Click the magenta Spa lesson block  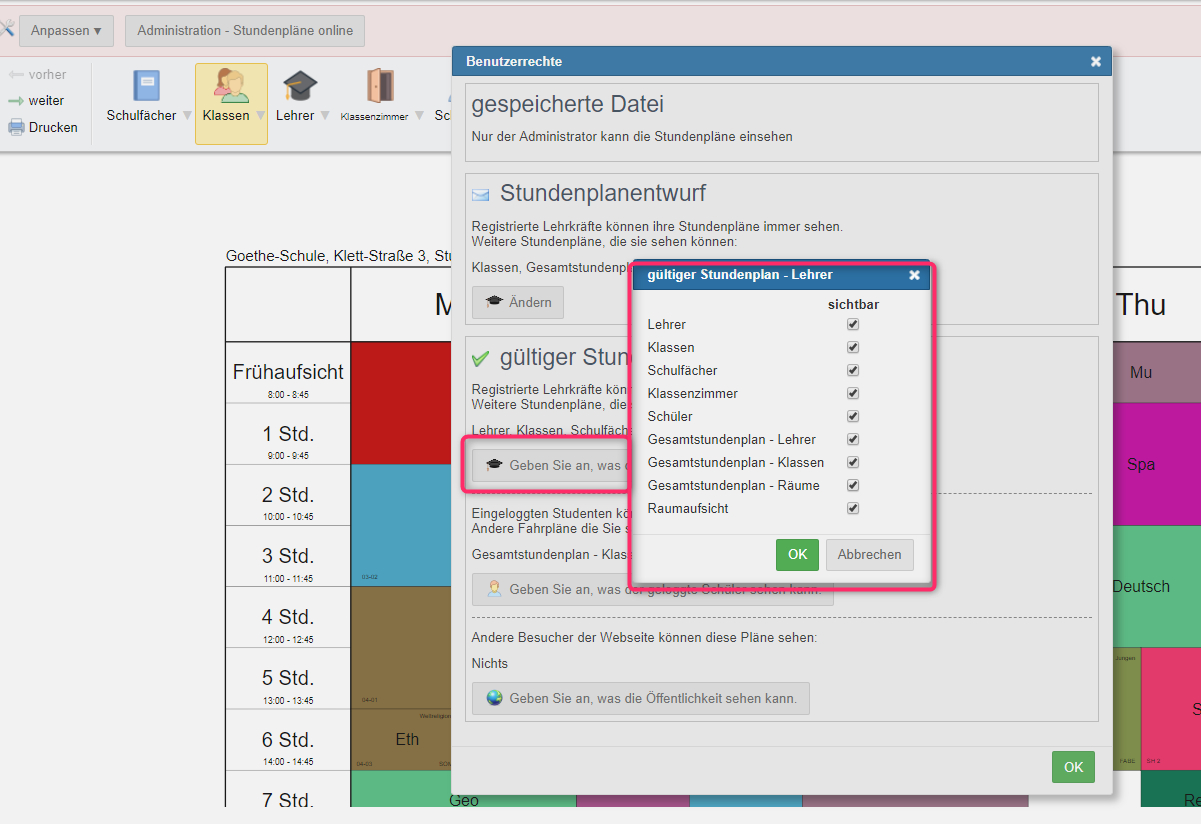tap(1140, 464)
